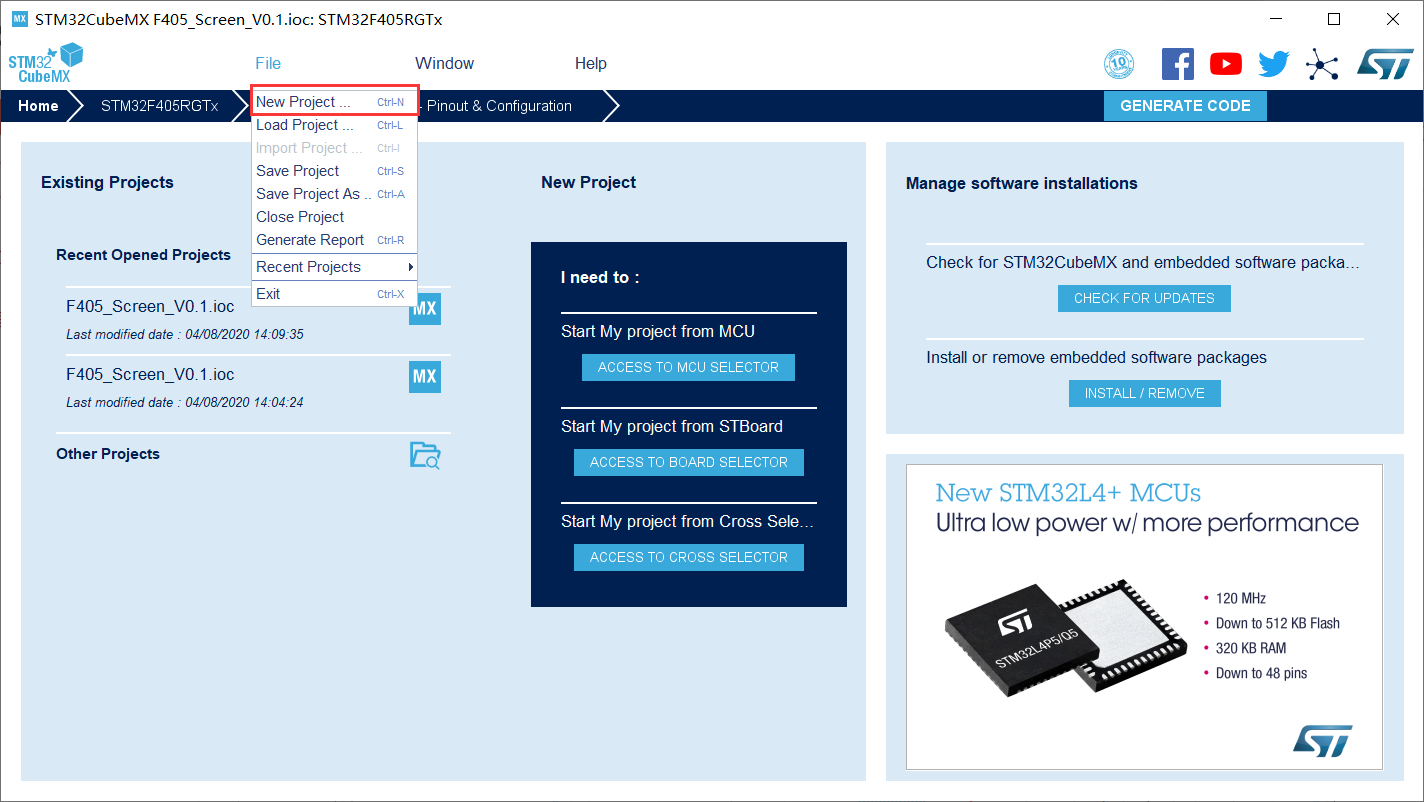
Task: Click CHECK FOR UPDATES button
Action: tap(1144, 298)
